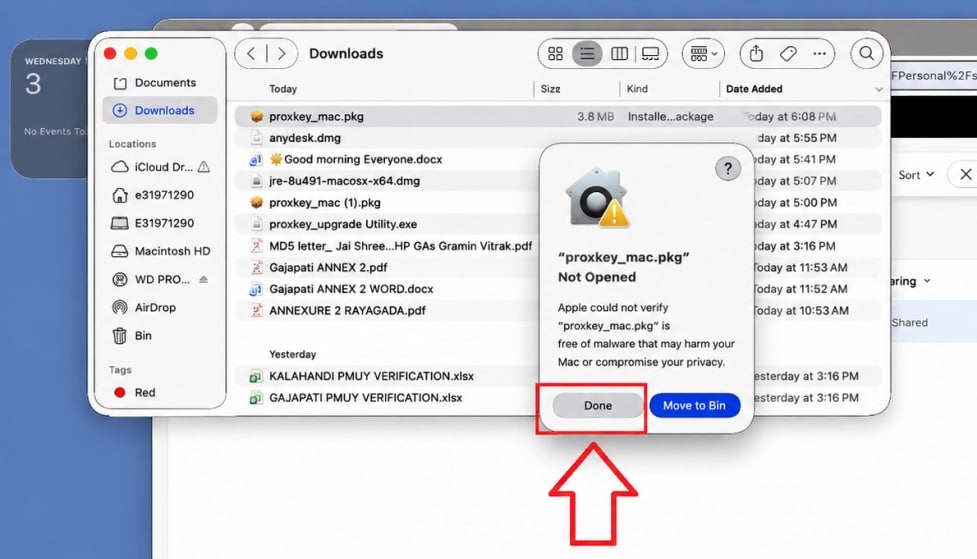This screenshot has width=977, height=559.
Task: Select Gajapati ANNEX 2.pdf file
Action: (x=328, y=267)
